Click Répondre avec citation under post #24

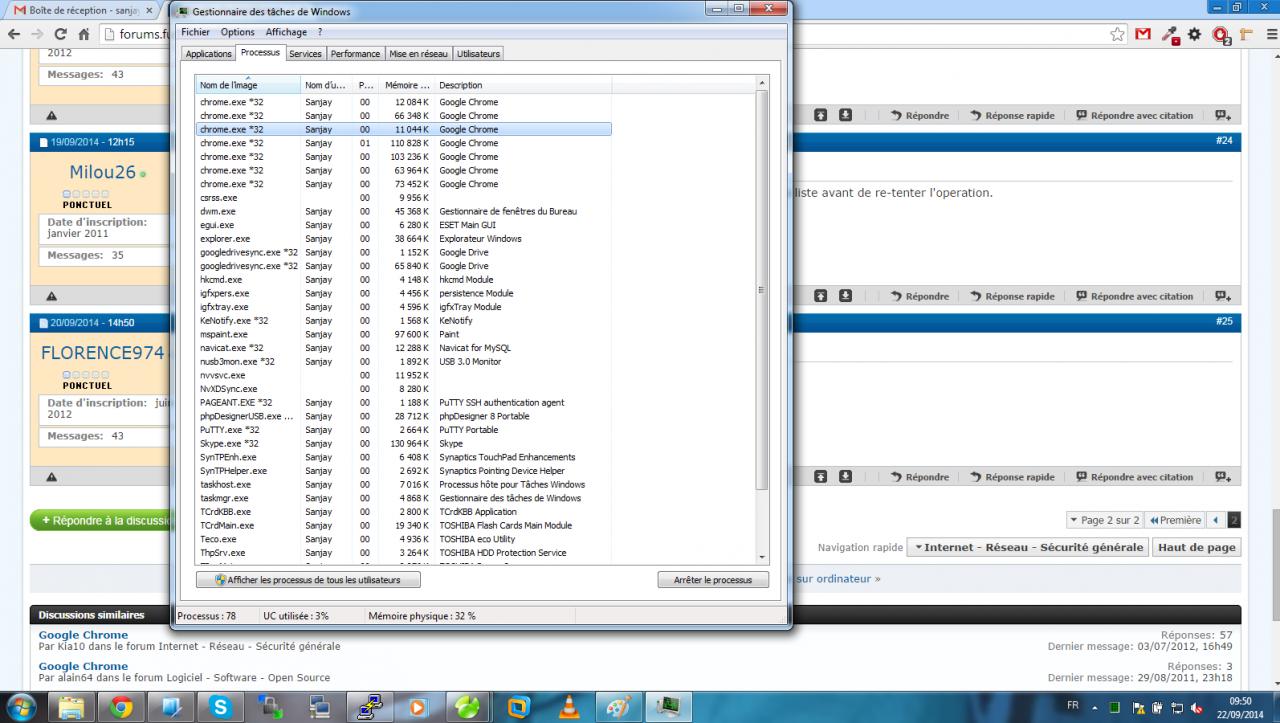coord(1135,296)
